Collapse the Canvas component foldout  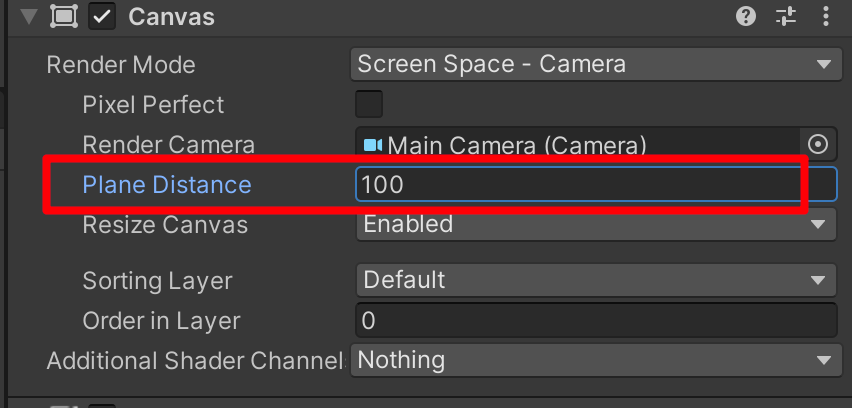click(x=28, y=17)
